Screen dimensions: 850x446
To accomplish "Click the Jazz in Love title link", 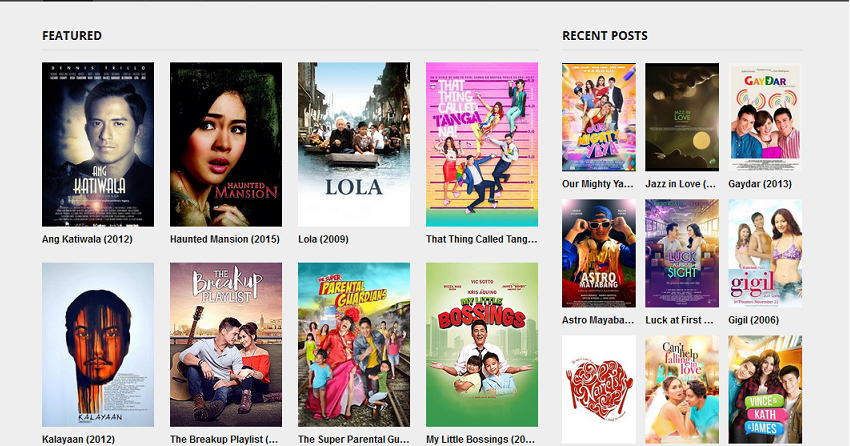I will coord(681,184).
